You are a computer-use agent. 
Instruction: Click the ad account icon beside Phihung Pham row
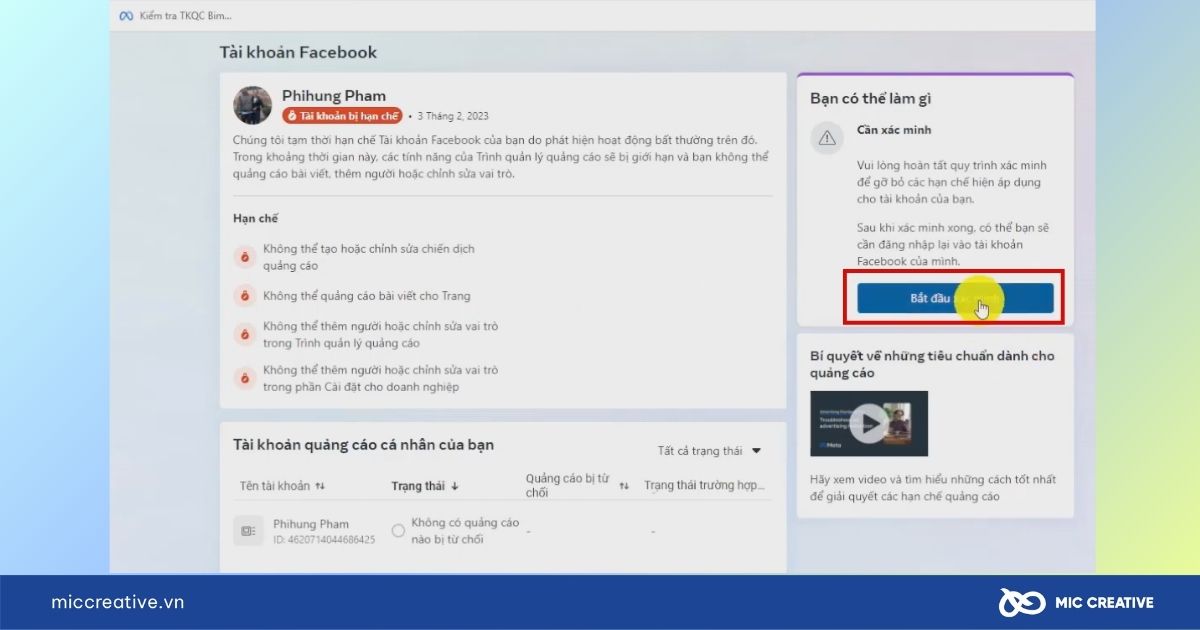[x=249, y=531]
